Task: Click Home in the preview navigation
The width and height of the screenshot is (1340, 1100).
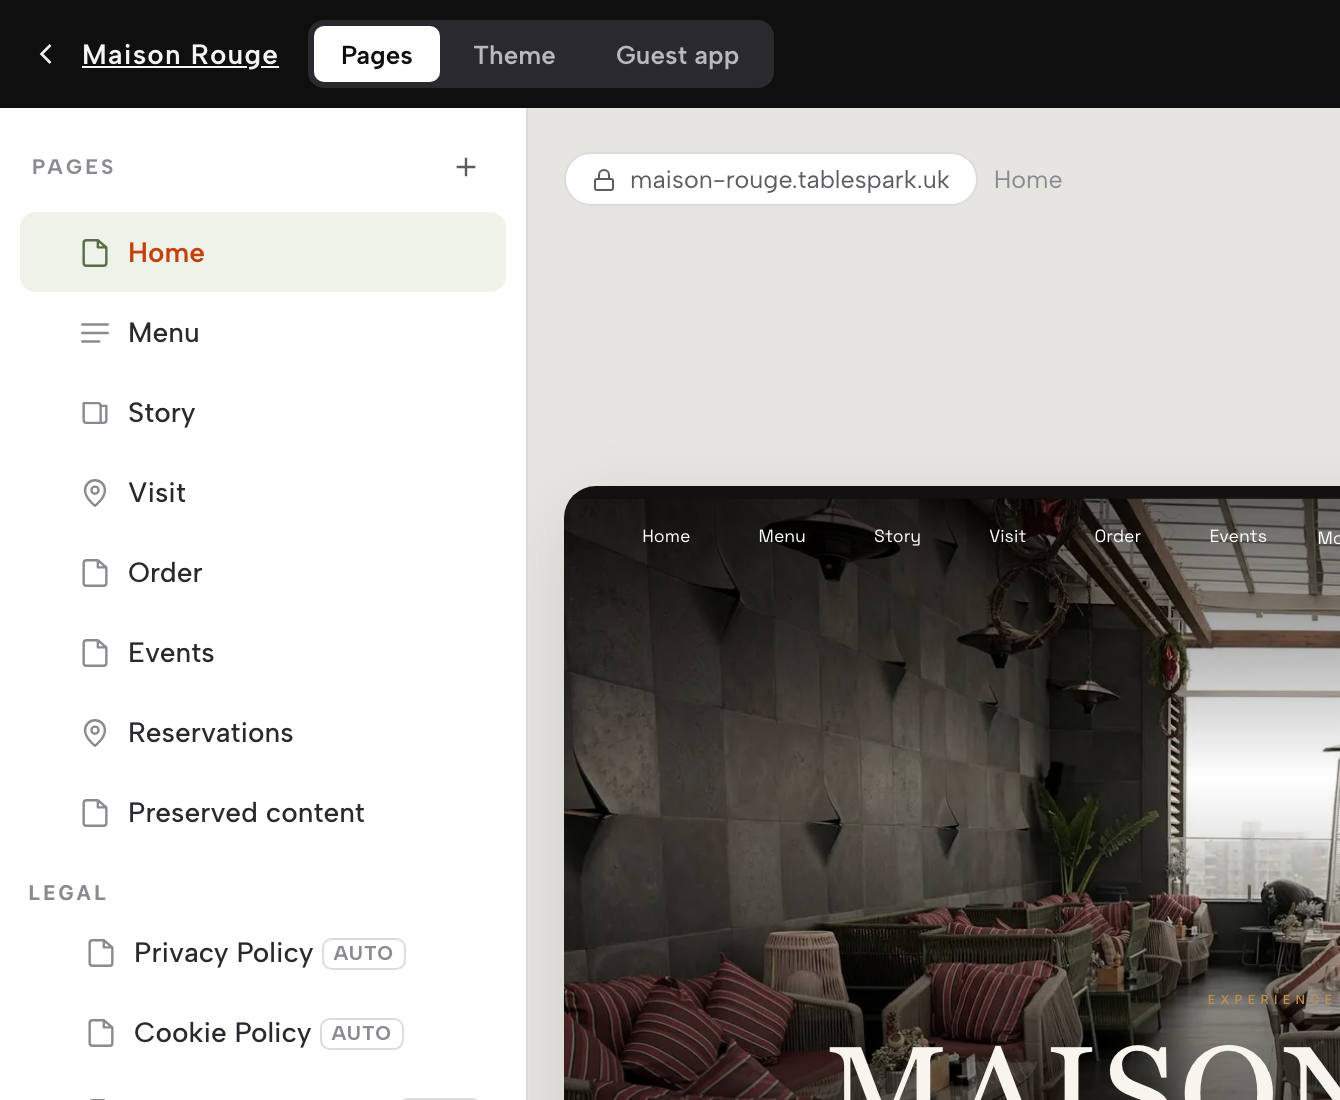Action: [666, 536]
